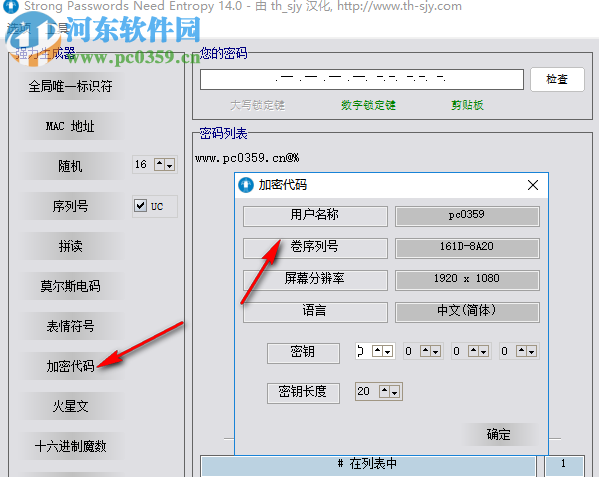Click the 序列号 generator button
This screenshot has height=477, width=599.
click(x=70, y=206)
